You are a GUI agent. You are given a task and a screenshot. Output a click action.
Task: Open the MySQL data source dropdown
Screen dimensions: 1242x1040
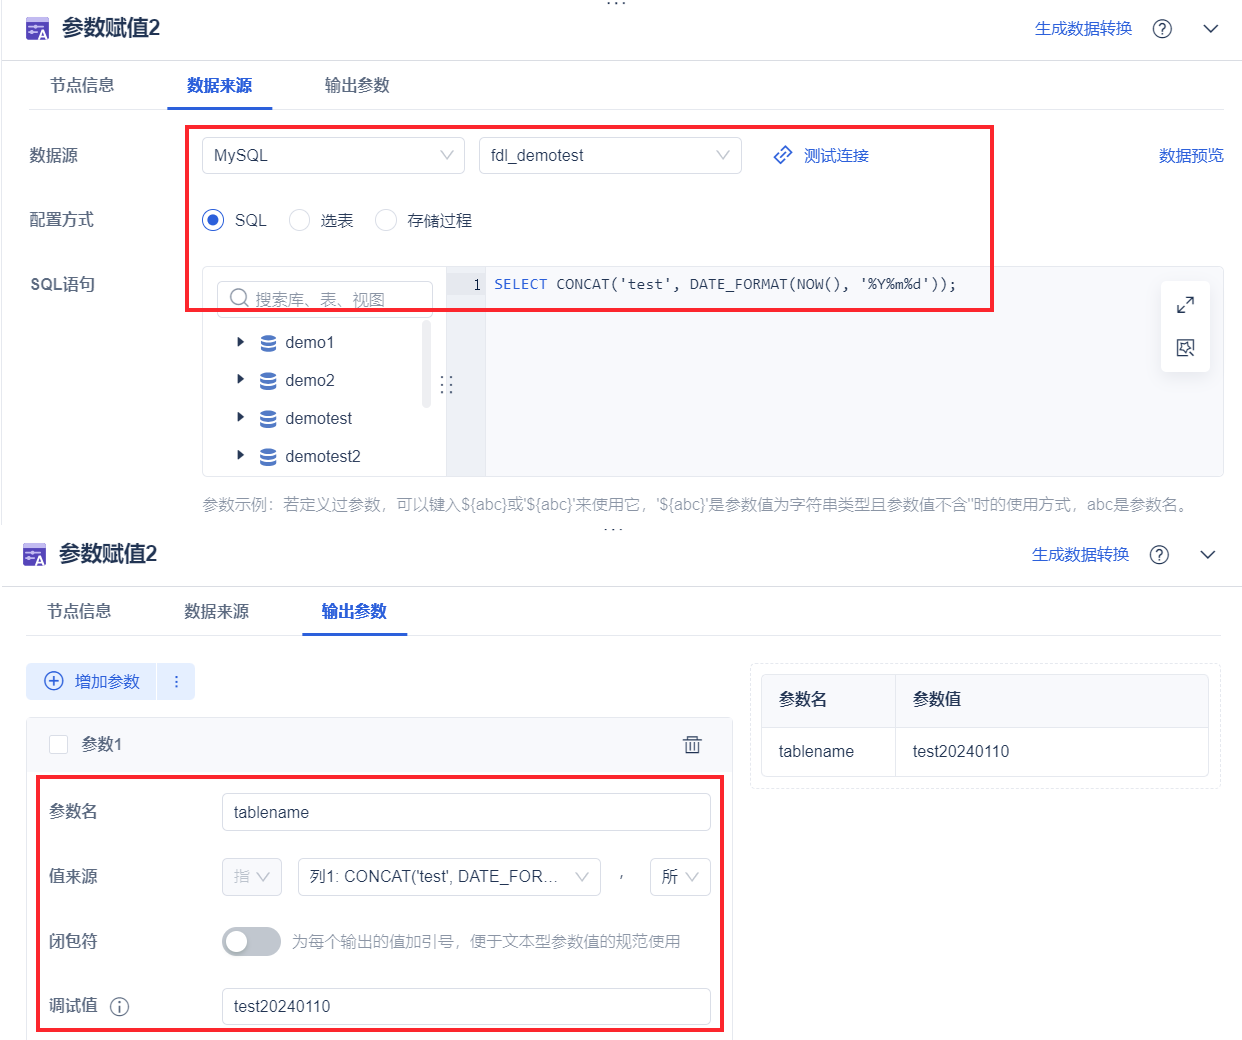click(333, 155)
